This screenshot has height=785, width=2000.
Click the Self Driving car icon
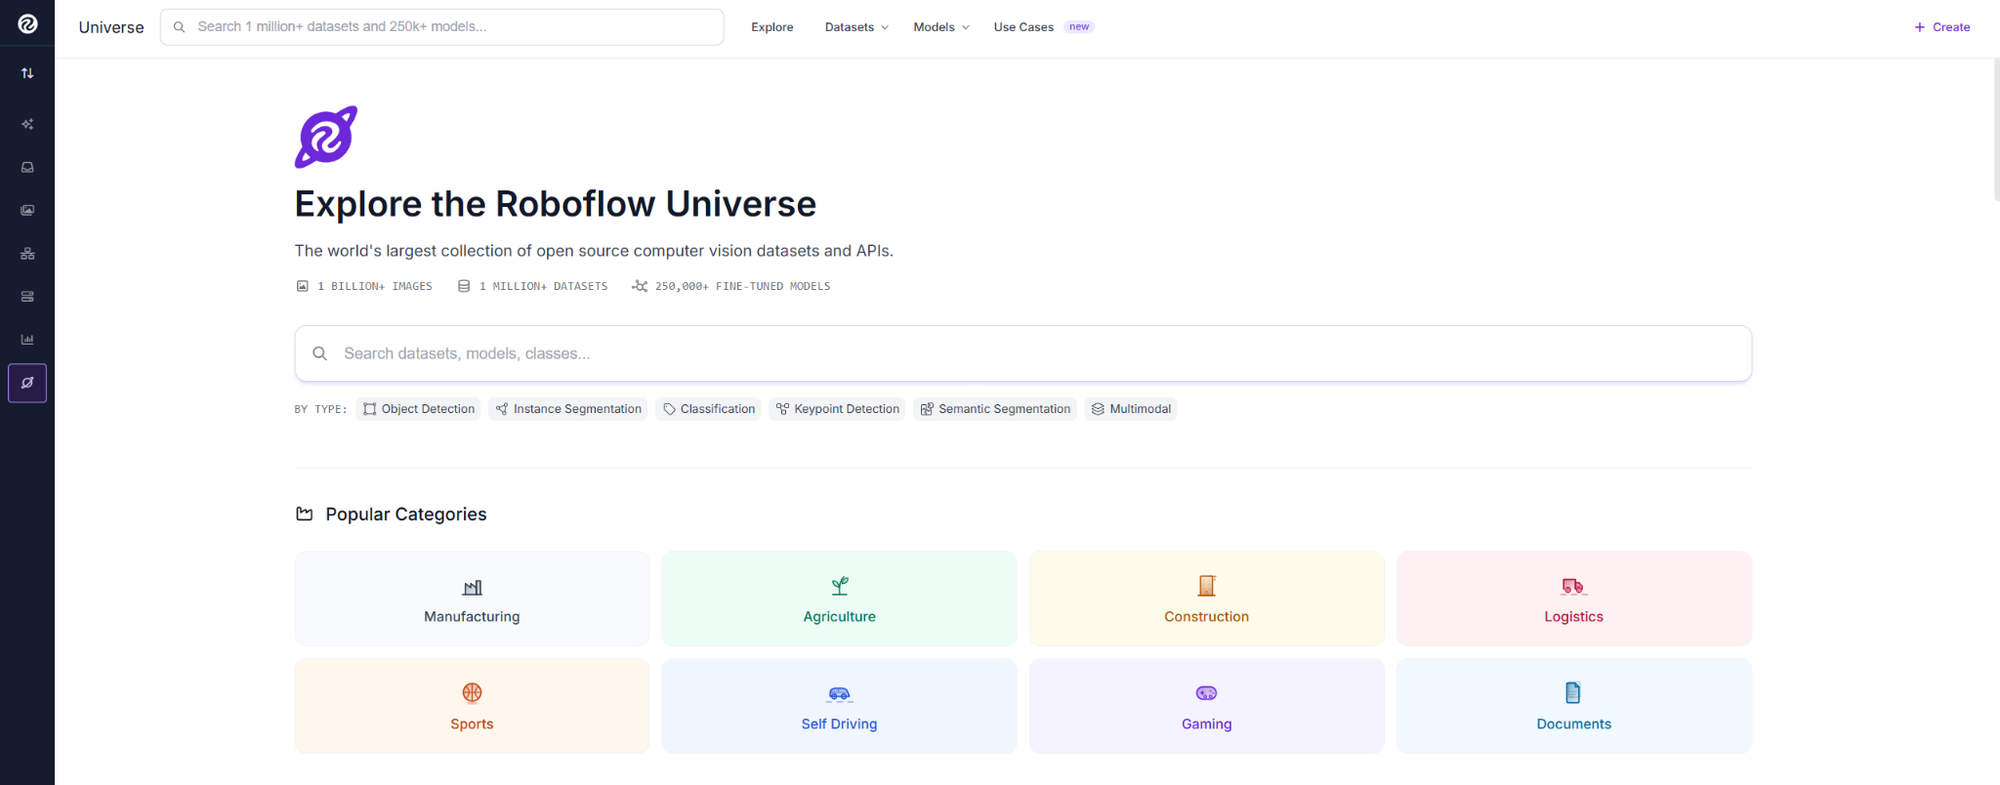click(x=840, y=694)
